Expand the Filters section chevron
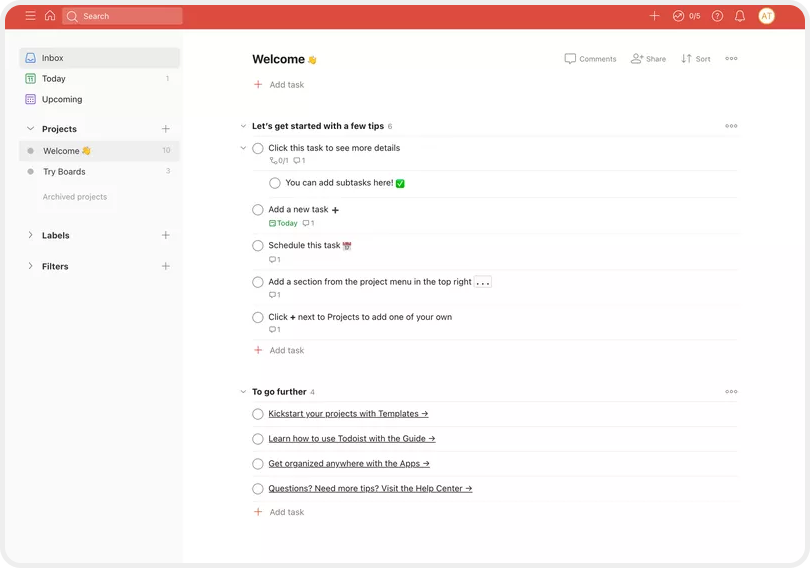Screen dimensions: 810x568 [x=30, y=266]
